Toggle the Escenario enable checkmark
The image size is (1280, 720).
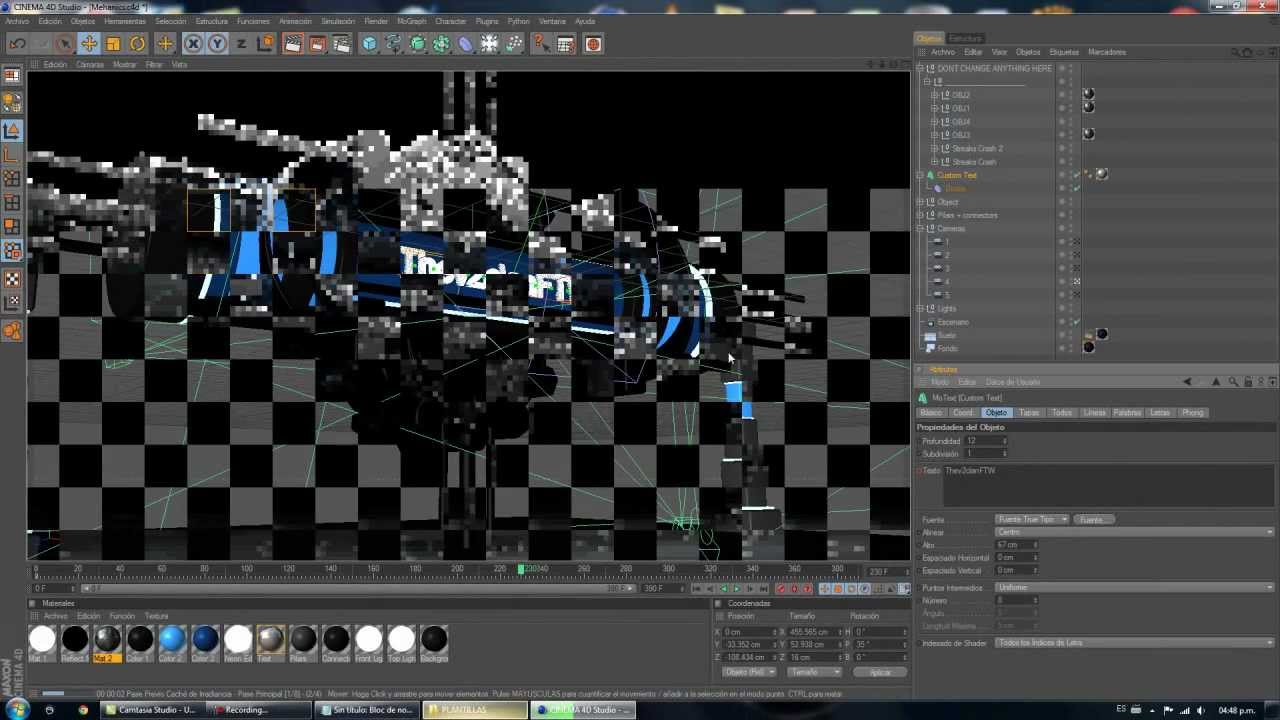(x=1076, y=322)
